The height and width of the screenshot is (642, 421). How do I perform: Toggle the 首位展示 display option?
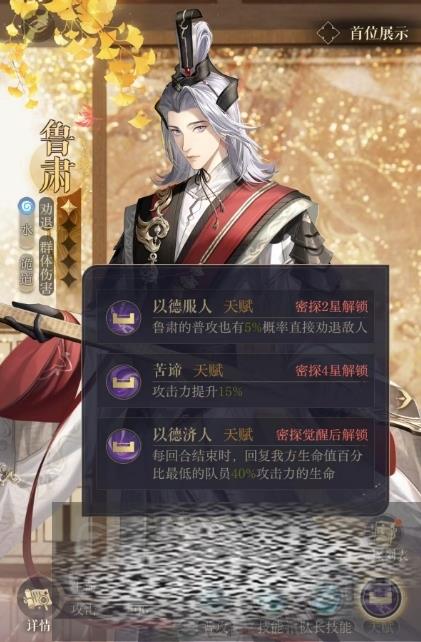(x=362, y=33)
